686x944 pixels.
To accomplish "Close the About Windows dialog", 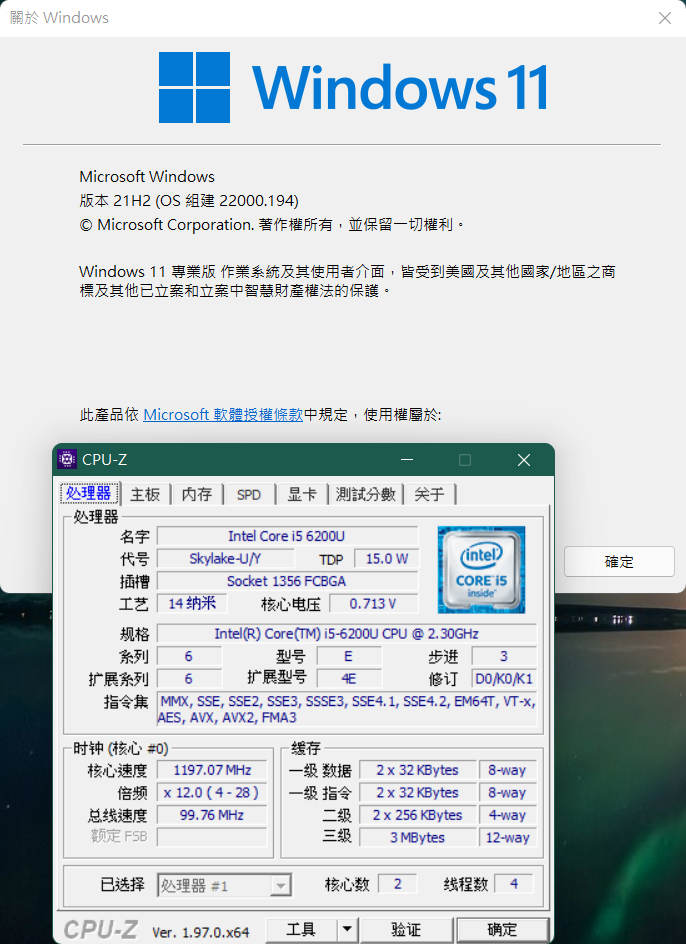I will coord(664,18).
